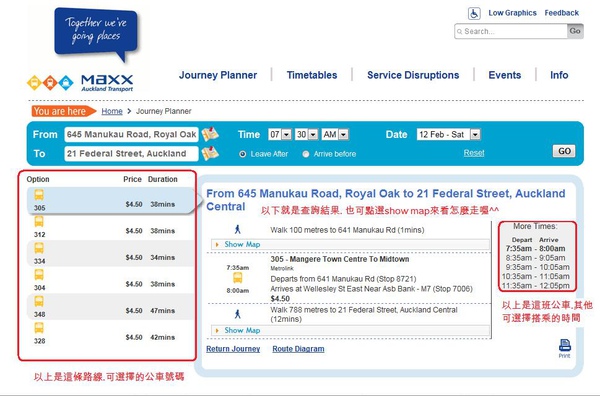Screen dimensions: 600x396
Task: Click walking icon for 788 metres walk
Action: 238,314
